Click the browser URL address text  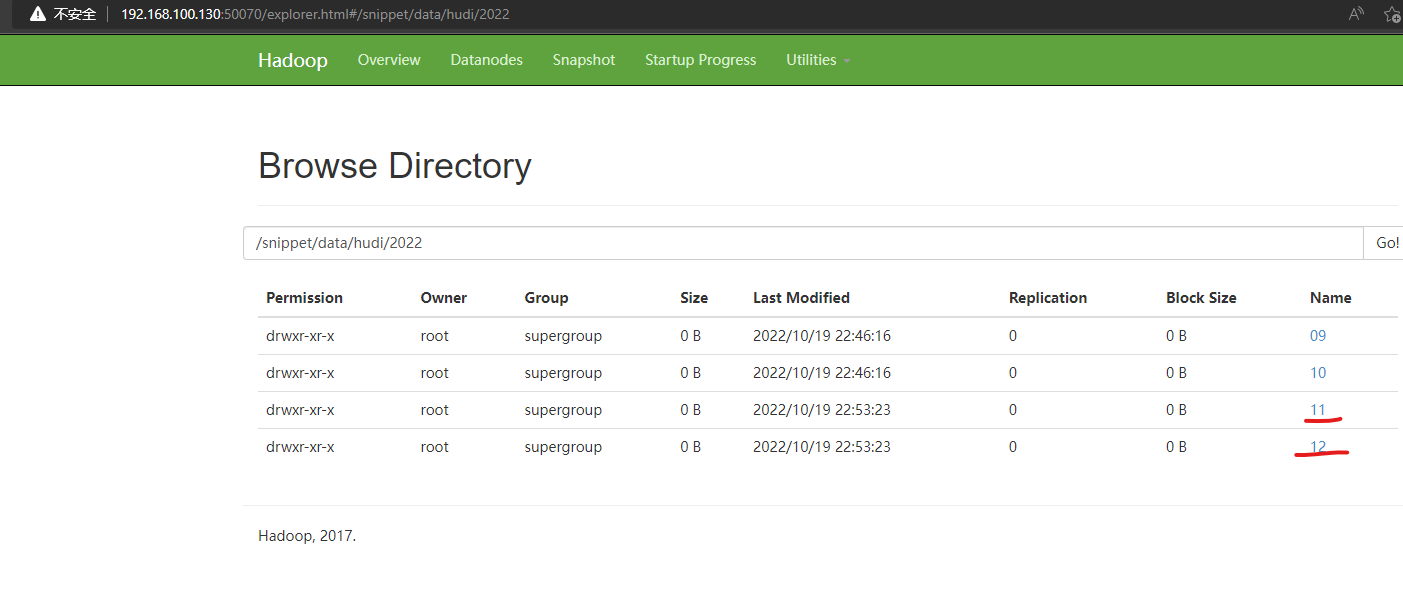click(315, 14)
